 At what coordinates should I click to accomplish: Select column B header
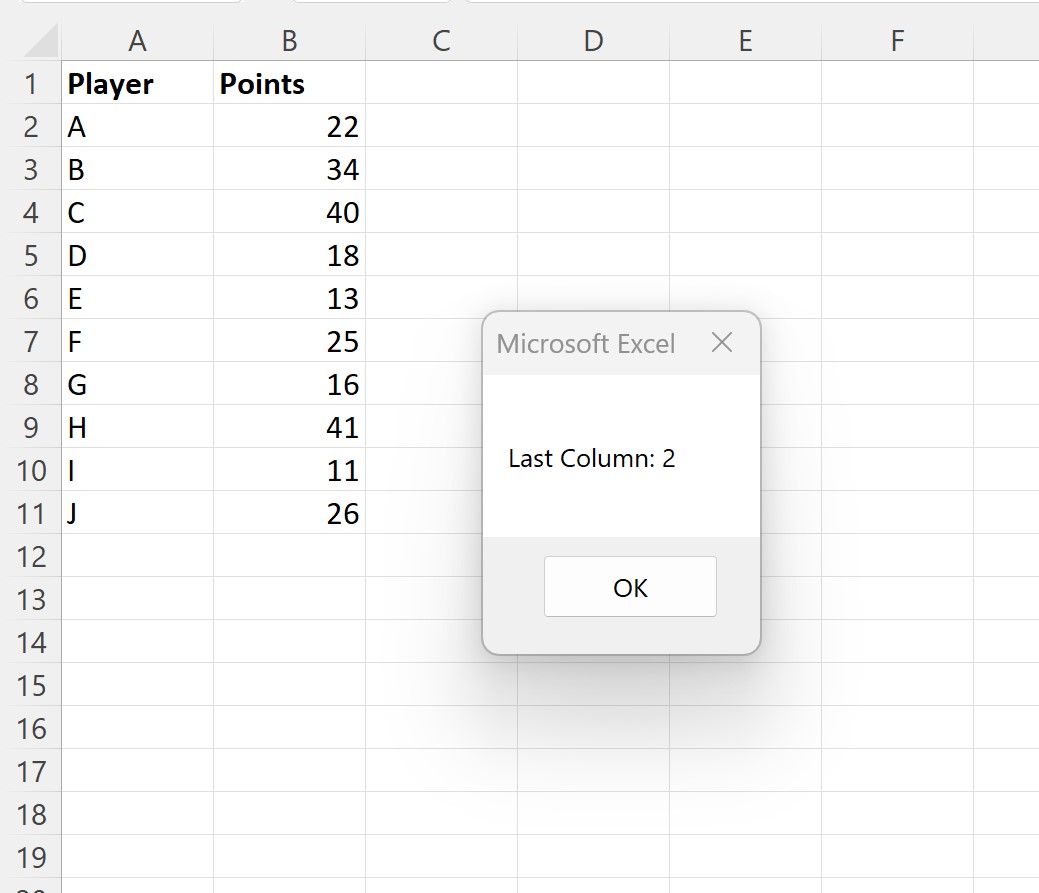(289, 41)
